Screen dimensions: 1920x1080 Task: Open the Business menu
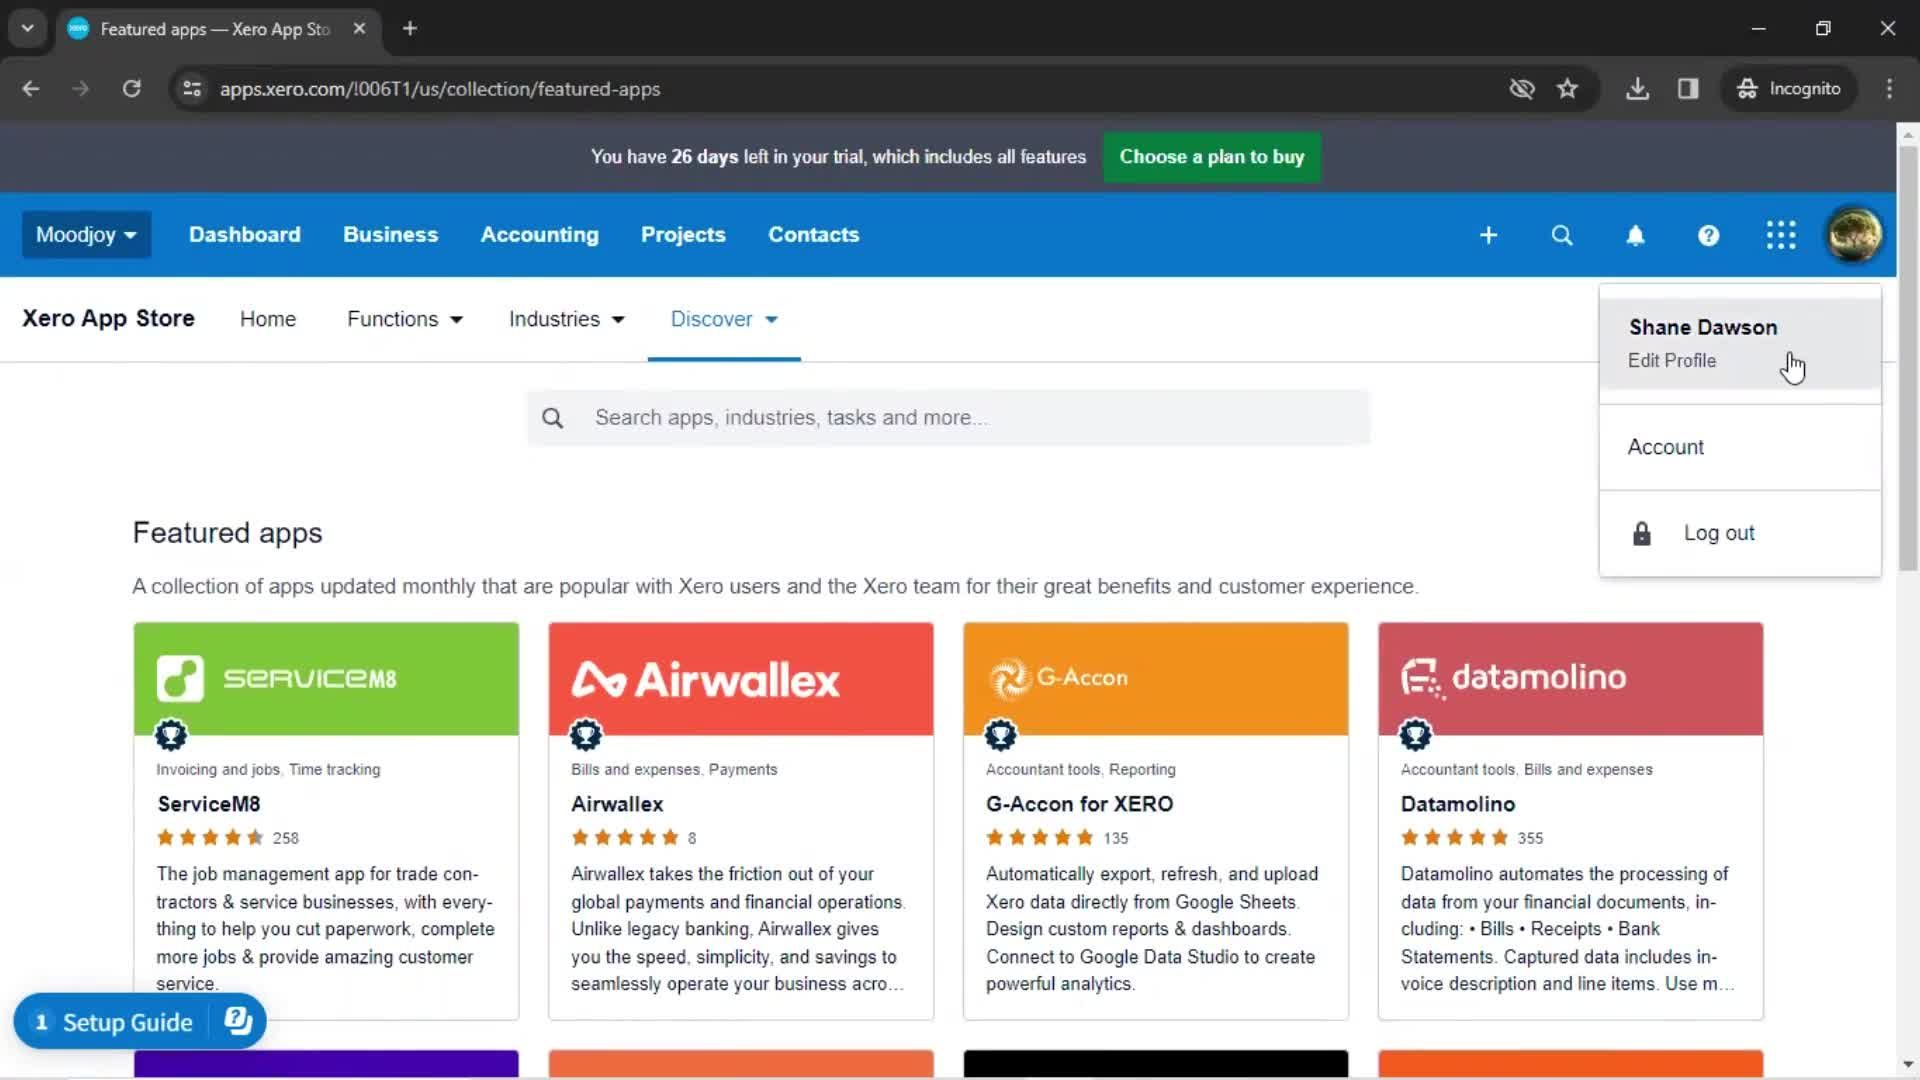click(390, 235)
